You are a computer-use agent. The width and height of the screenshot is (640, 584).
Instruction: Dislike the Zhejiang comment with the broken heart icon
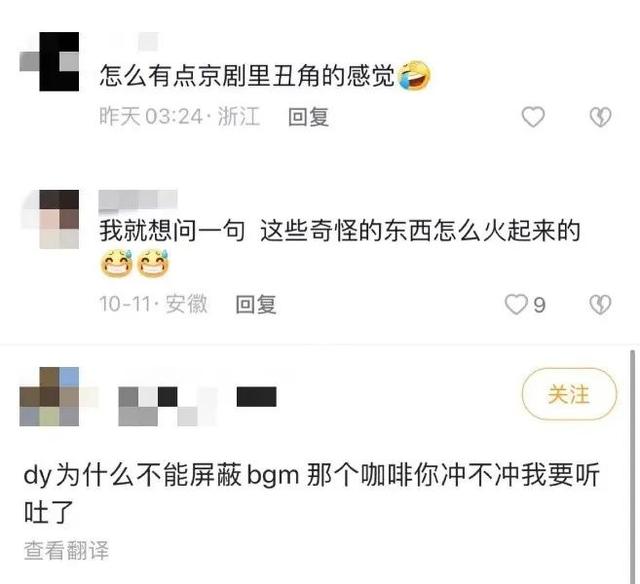[600, 117]
